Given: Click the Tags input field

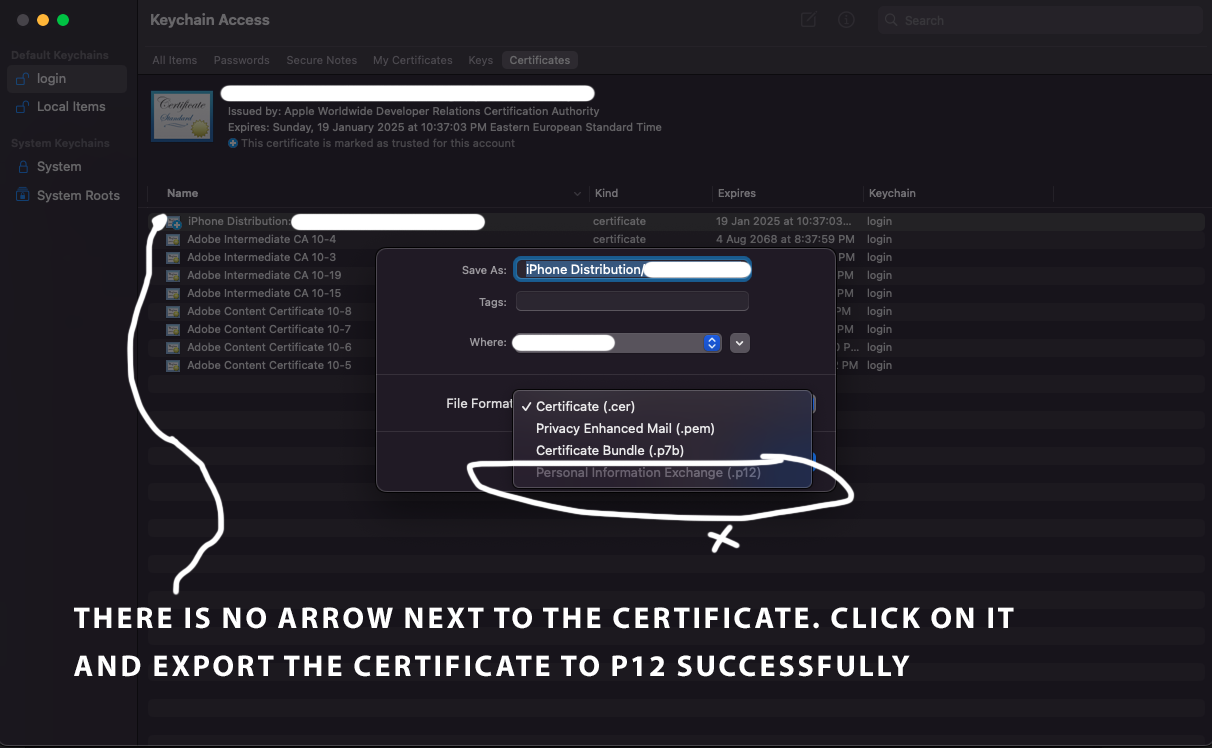Looking at the screenshot, I should 632,301.
